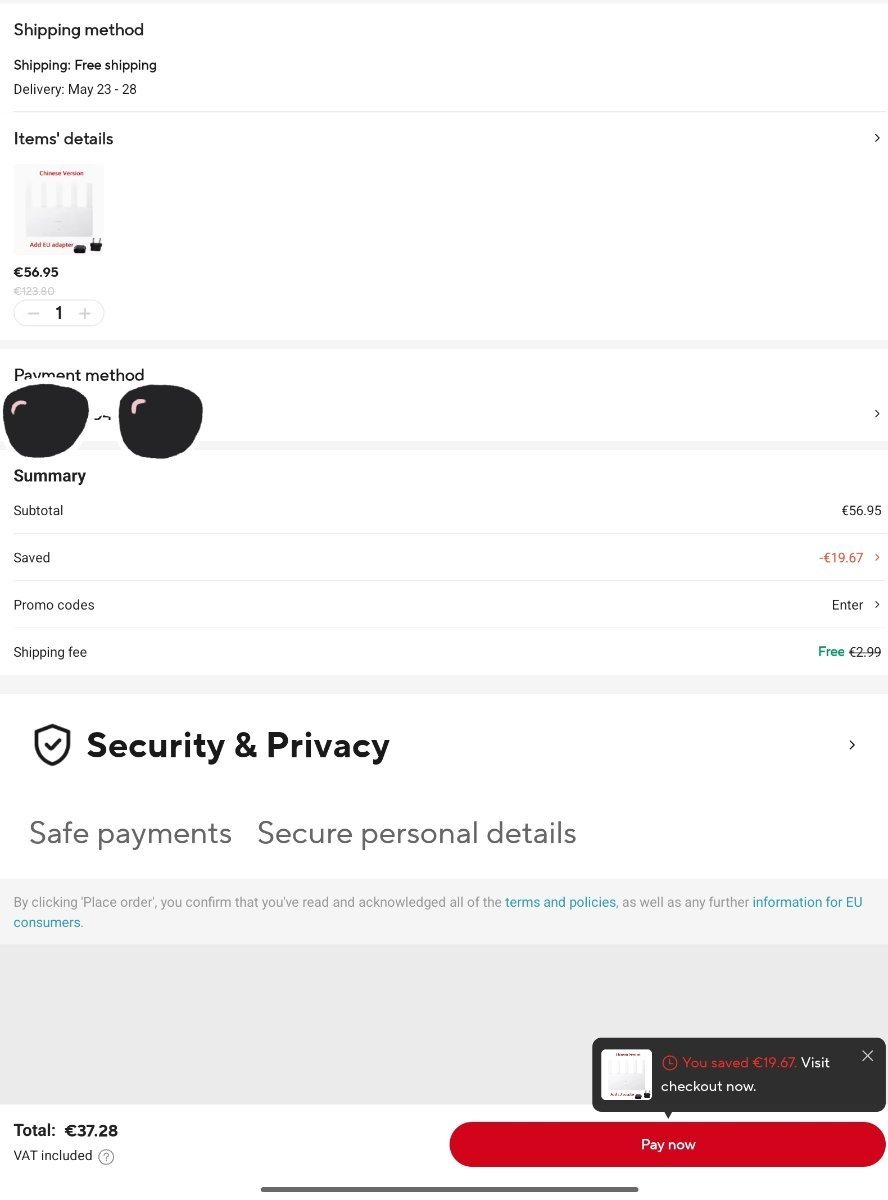Click the Security & Privacy shield icon
Image resolution: width=888 pixels, height=1200 pixels.
(x=52, y=745)
